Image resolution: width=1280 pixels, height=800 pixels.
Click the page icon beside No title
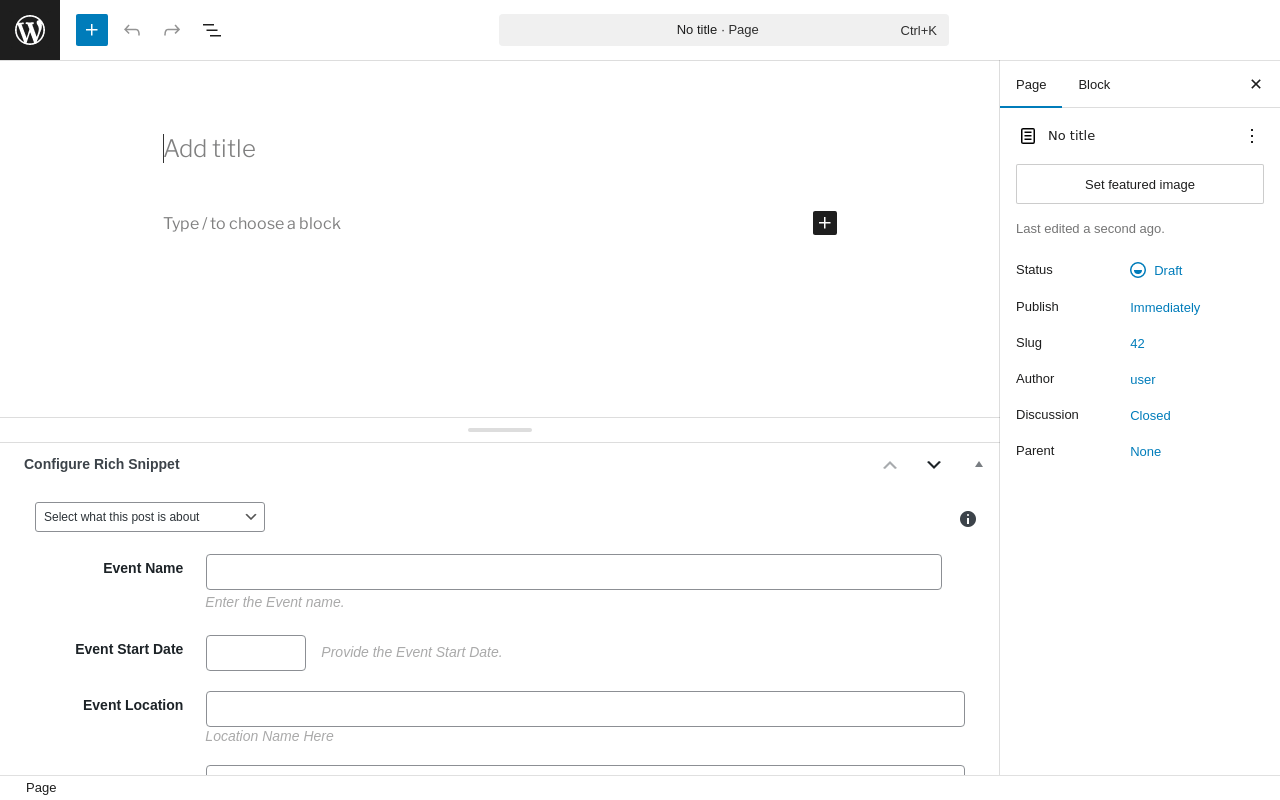click(x=1028, y=136)
